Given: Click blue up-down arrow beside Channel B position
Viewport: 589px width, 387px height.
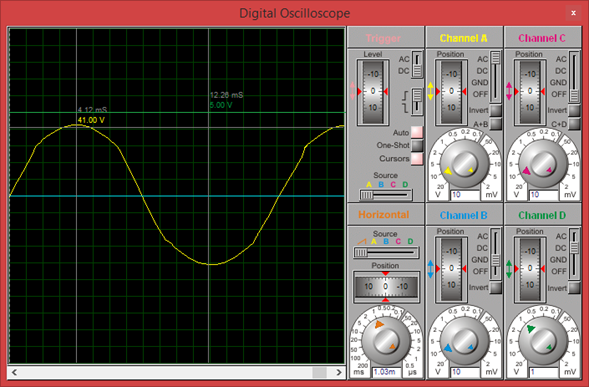Looking at the screenshot, I should point(430,269).
